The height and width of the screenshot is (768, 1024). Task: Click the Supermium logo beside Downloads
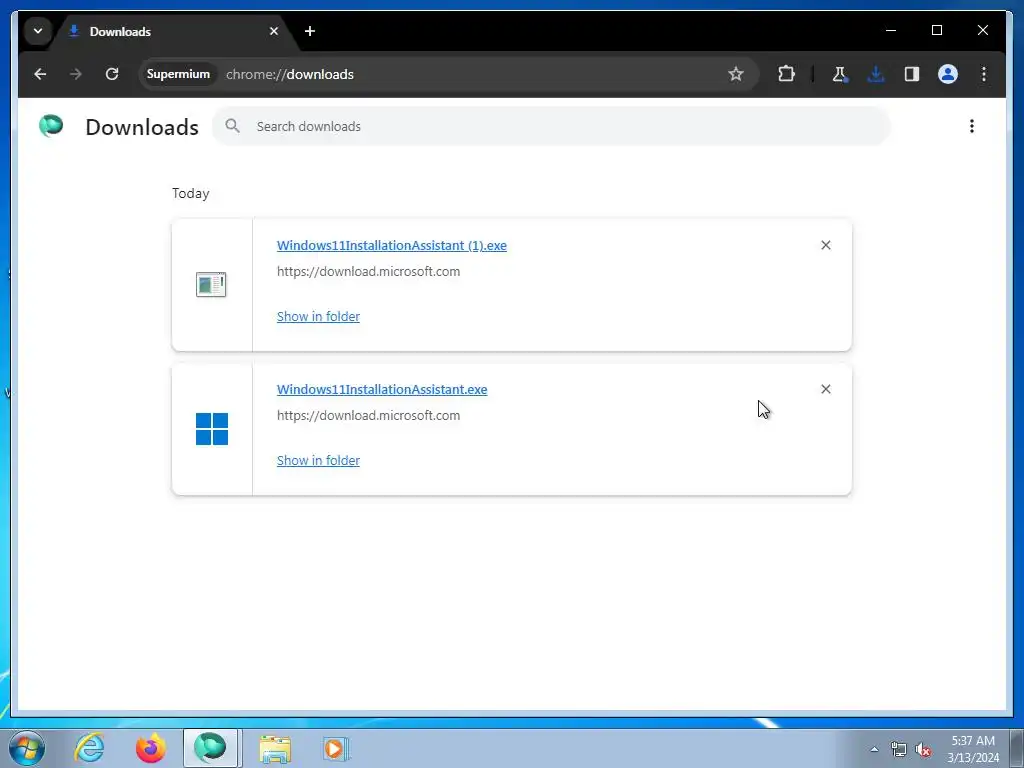pos(51,126)
